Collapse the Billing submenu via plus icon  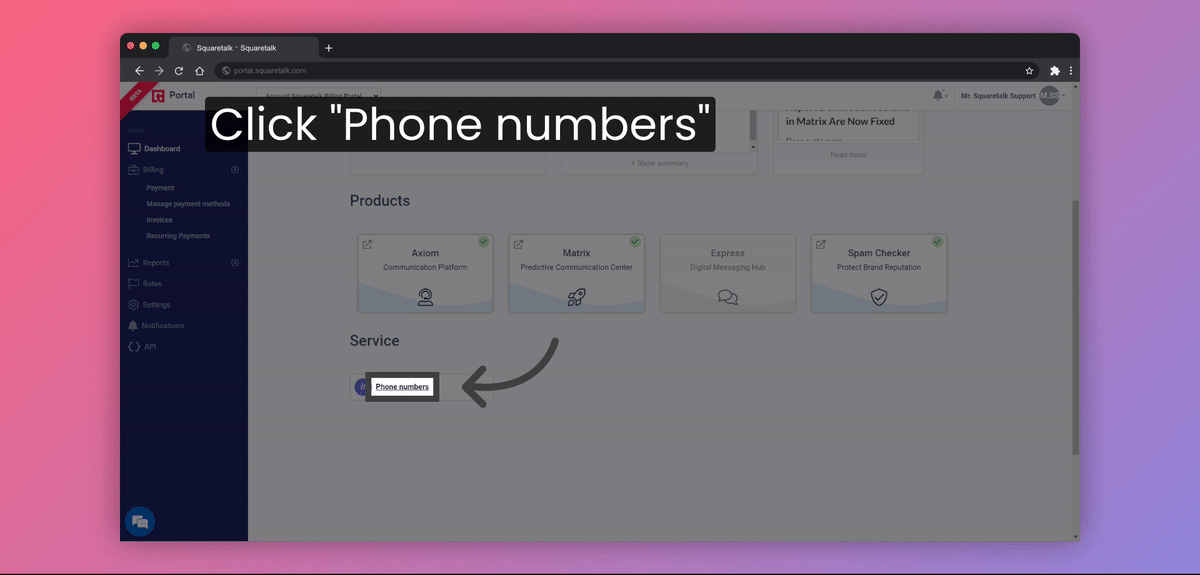(235, 170)
